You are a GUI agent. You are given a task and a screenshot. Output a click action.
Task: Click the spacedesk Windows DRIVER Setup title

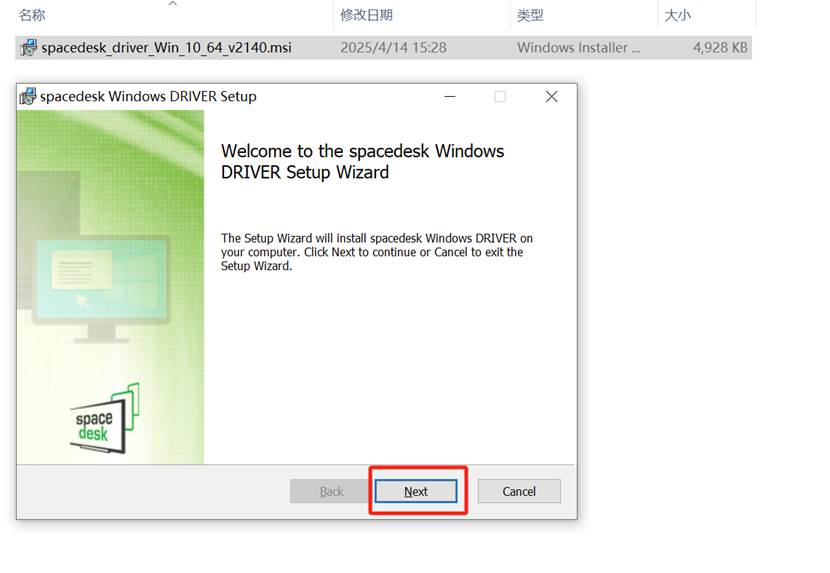148,96
